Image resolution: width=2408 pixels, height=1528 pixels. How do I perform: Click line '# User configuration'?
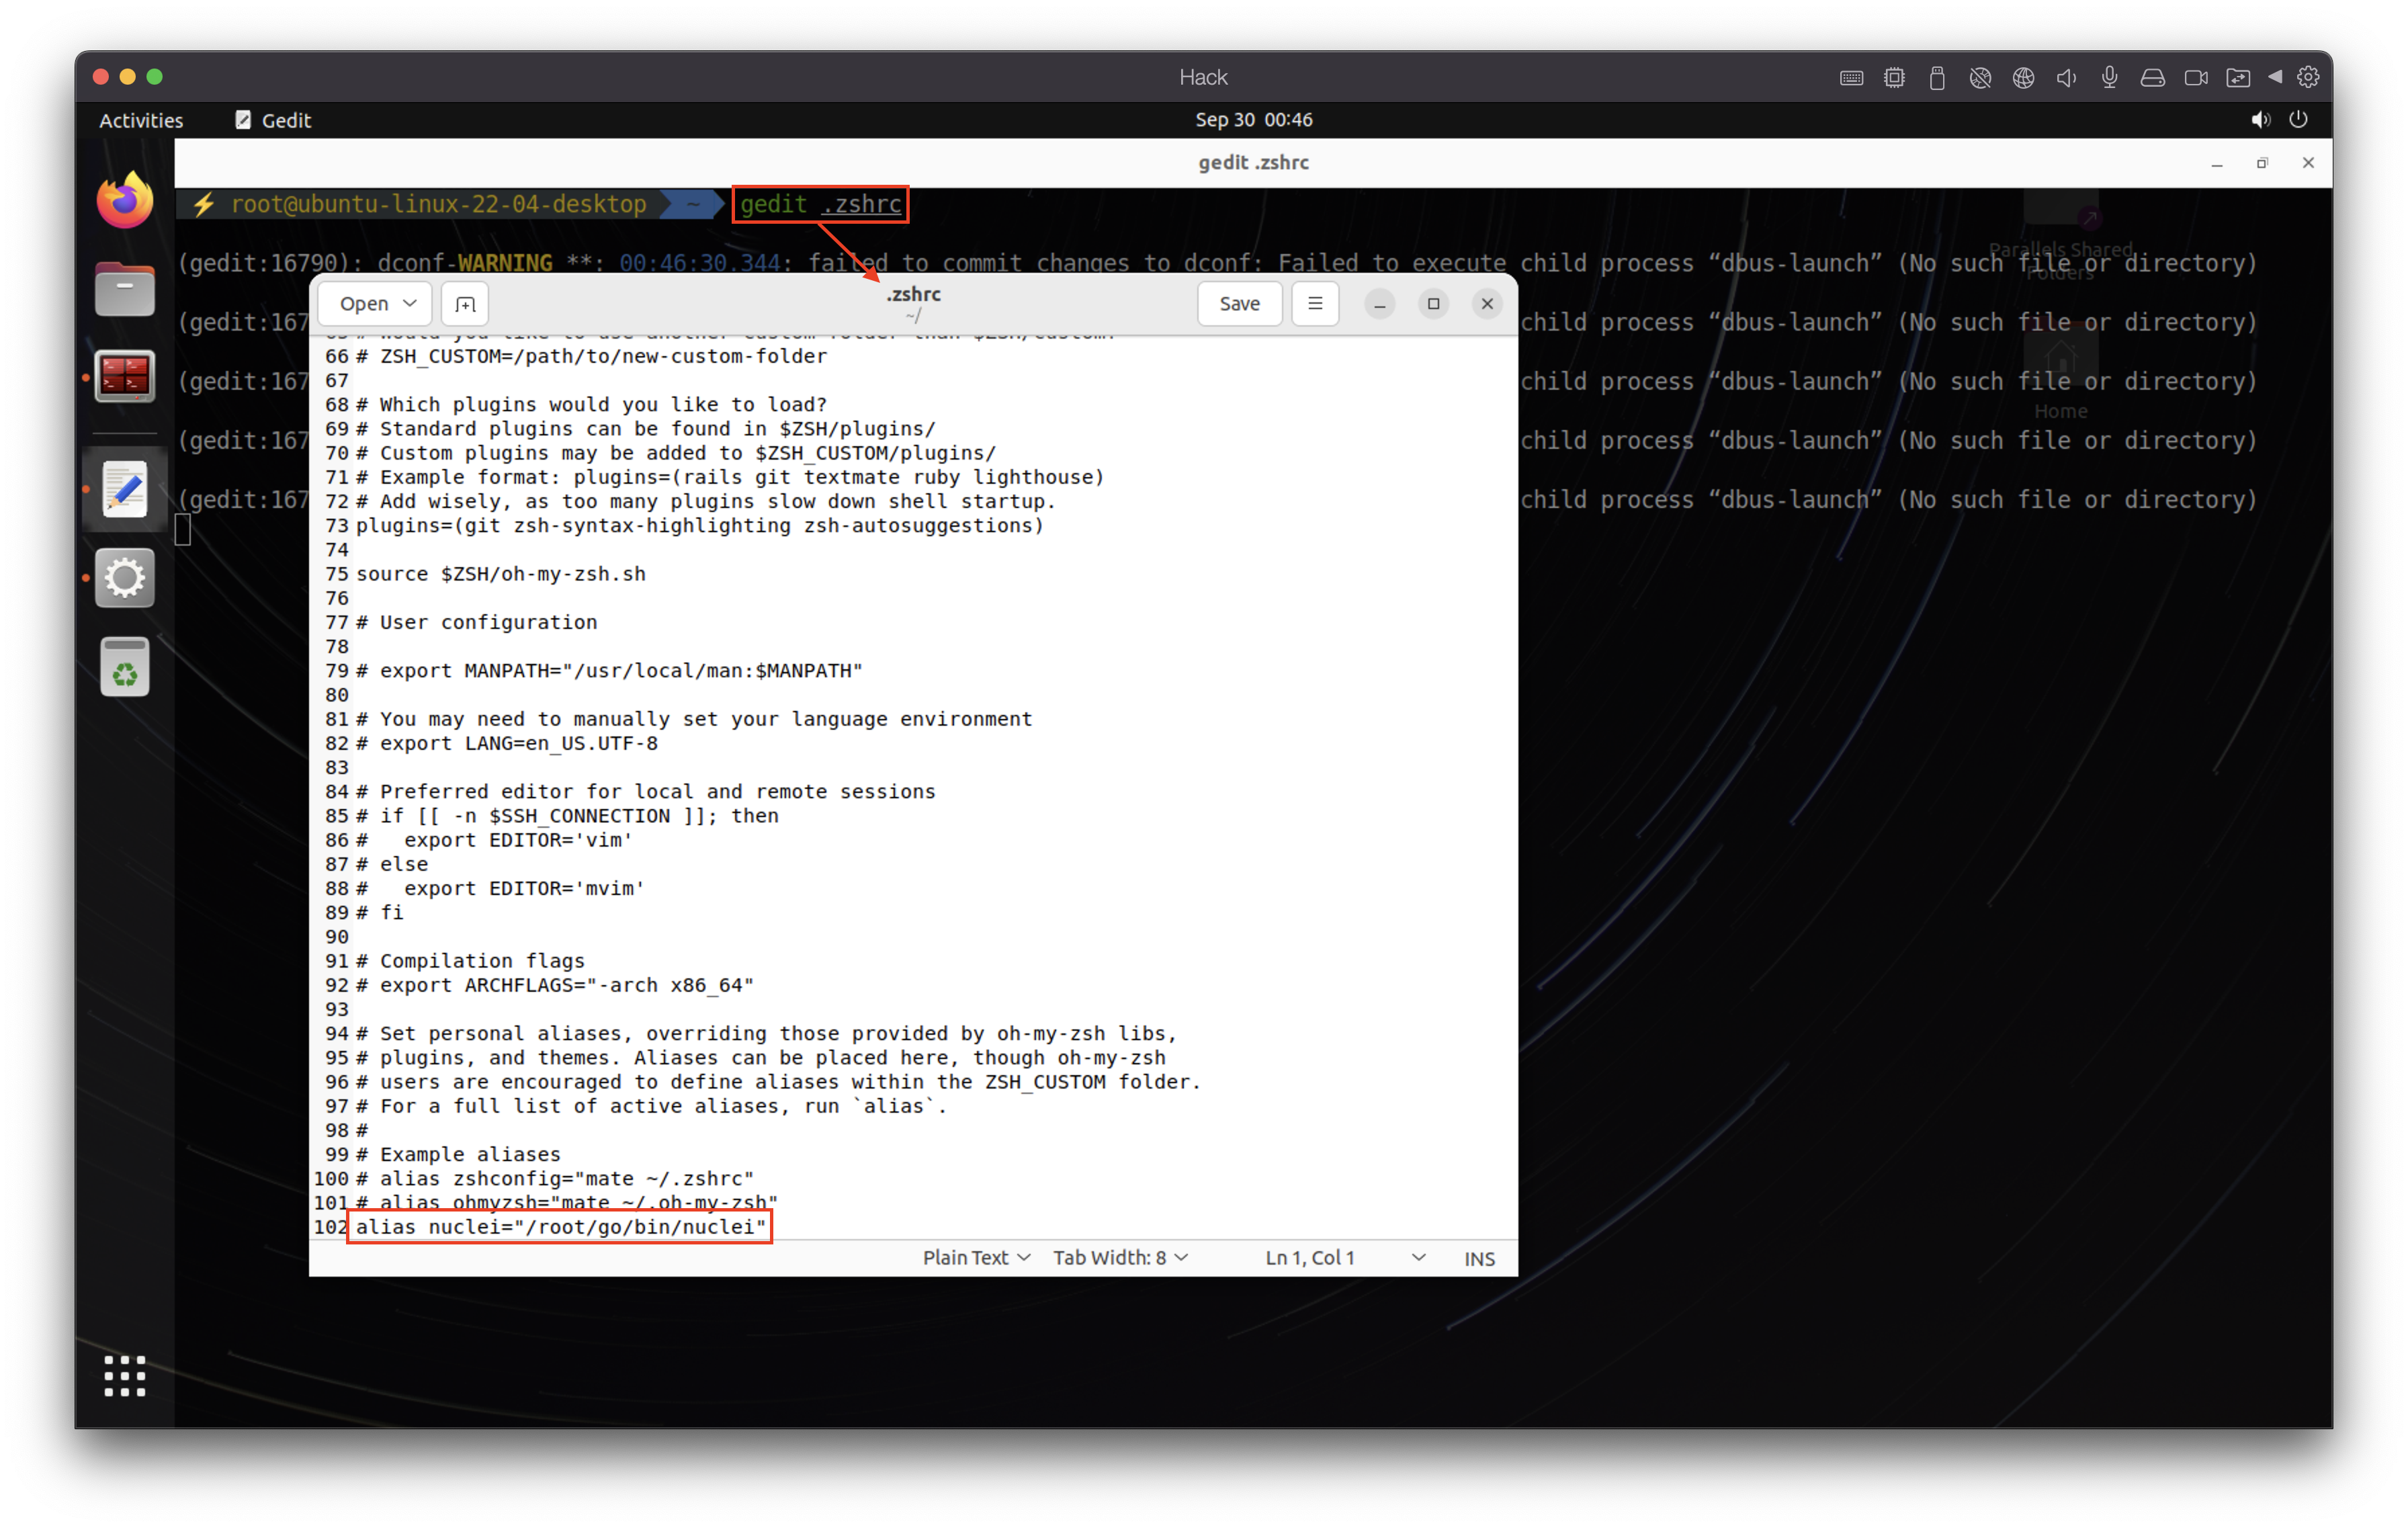point(476,622)
